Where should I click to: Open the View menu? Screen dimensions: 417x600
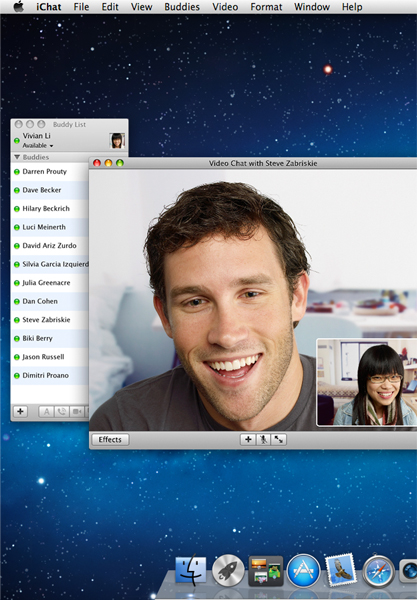point(141,7)
